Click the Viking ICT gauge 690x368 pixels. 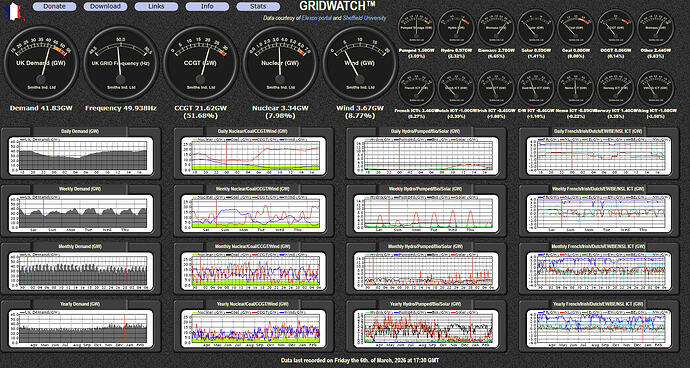tap(655, 88)
